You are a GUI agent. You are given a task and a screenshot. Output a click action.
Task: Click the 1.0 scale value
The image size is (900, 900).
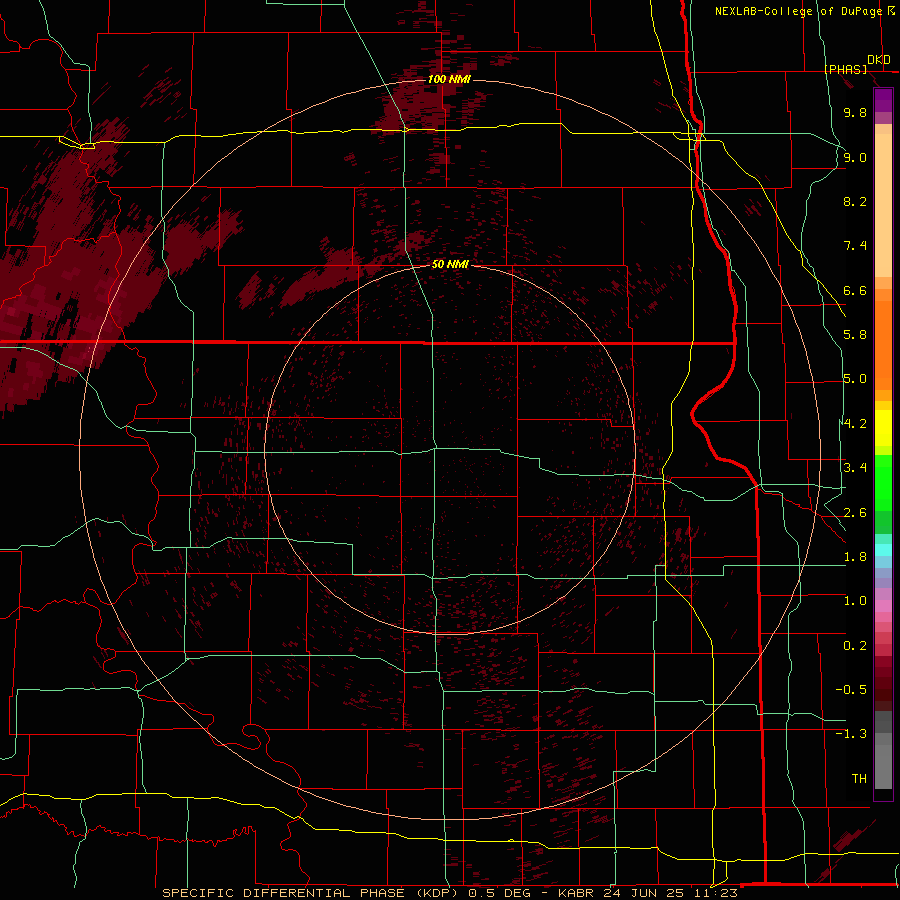pos(855,601)
